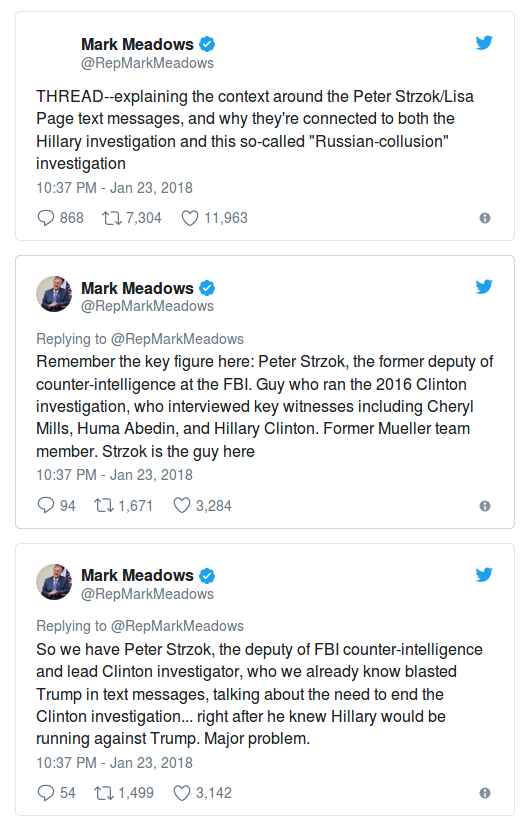Image resolution: width=524 pixels, height=826 pixels.
Task: Click the Twitter bird icon in first tweet
Action: coord(483,43)
